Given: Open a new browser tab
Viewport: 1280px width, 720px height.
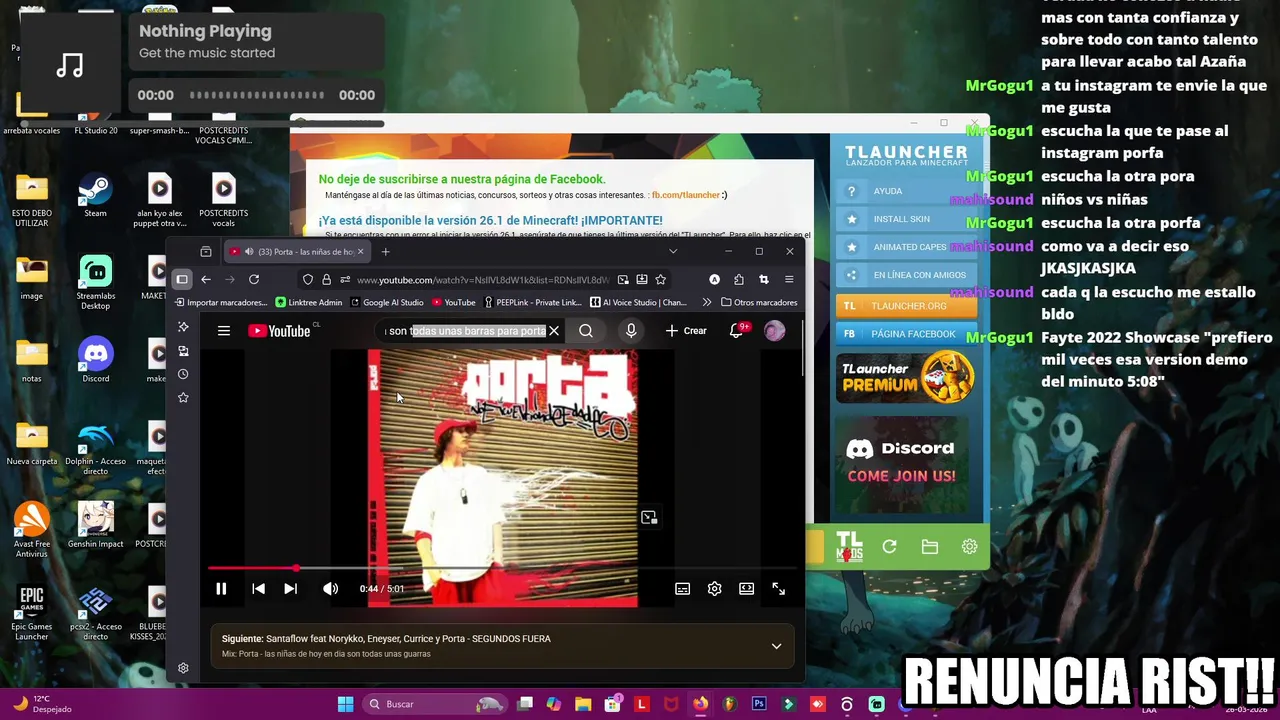Looking at the screenshot, I should point(385,251).
